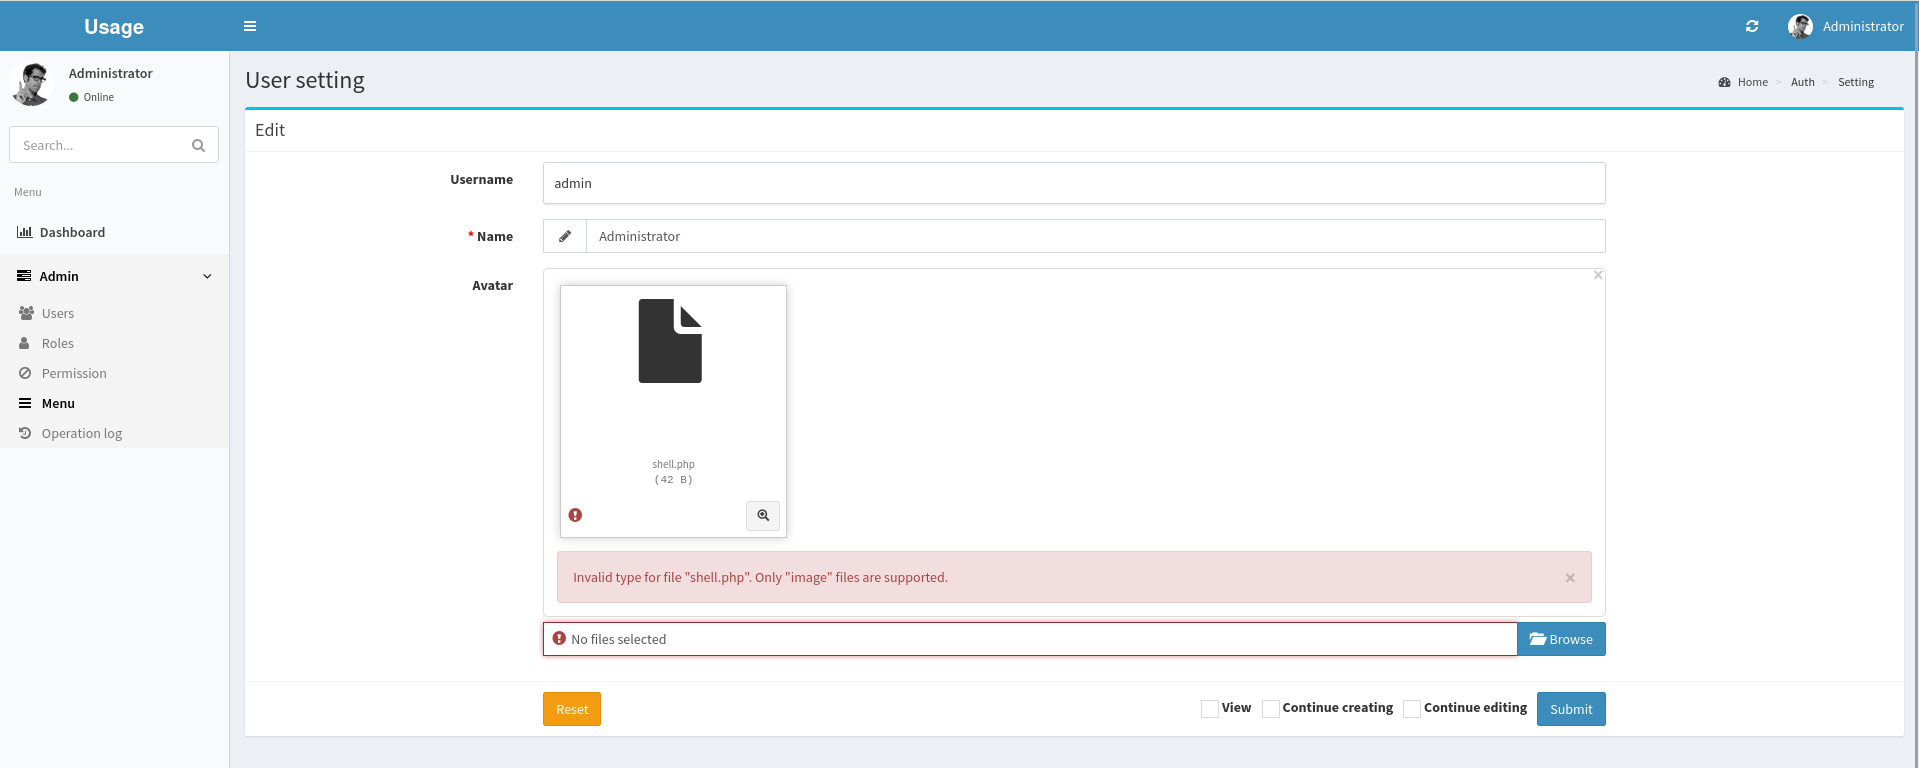Open the Administrator user dropdown in header

[1846, 26]
